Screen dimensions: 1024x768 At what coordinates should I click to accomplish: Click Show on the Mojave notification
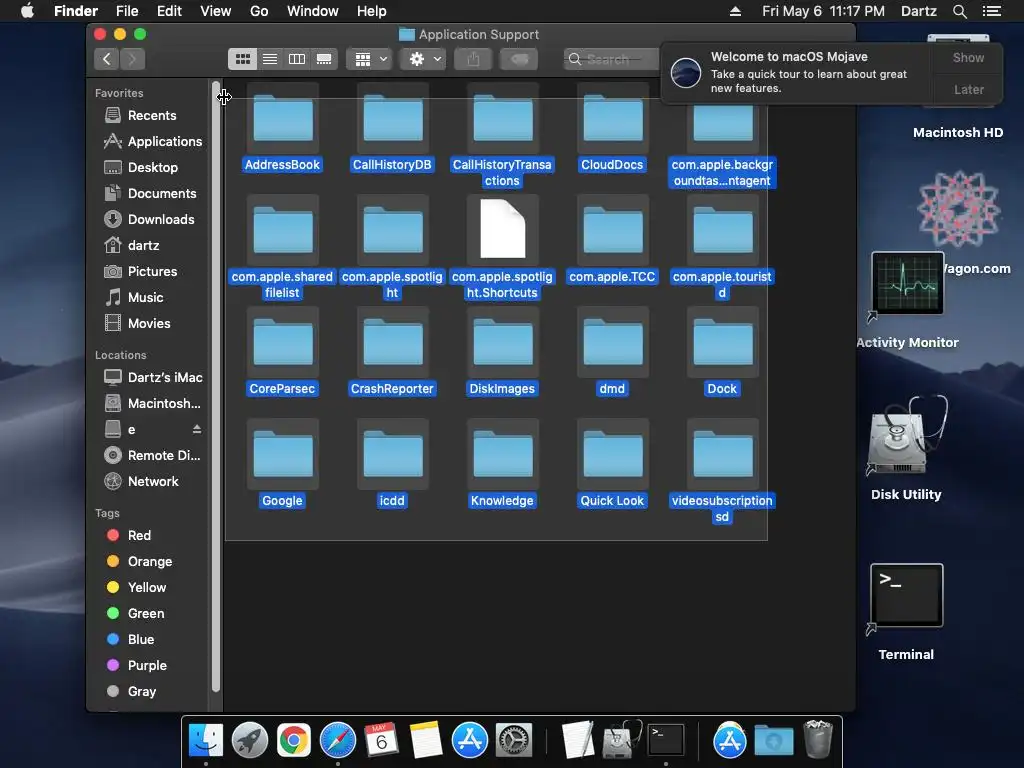click(x=968, y=57)
